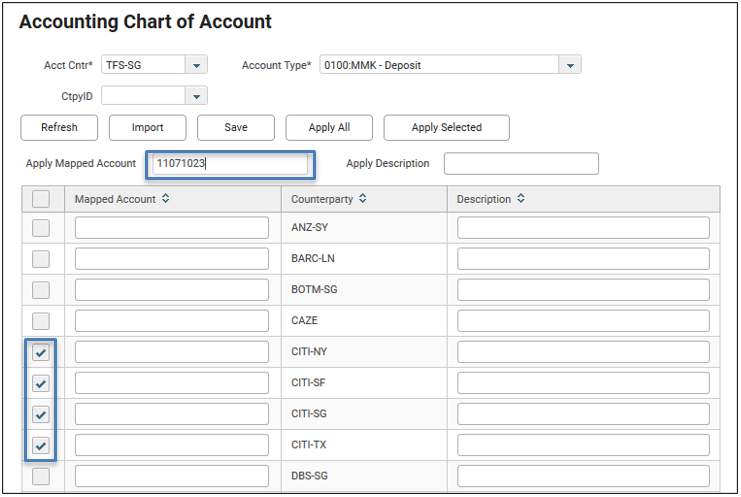Uncheck the CITI-TX row checkbox
This screenshot has height=497, width=741.
[x=41, y=445]
